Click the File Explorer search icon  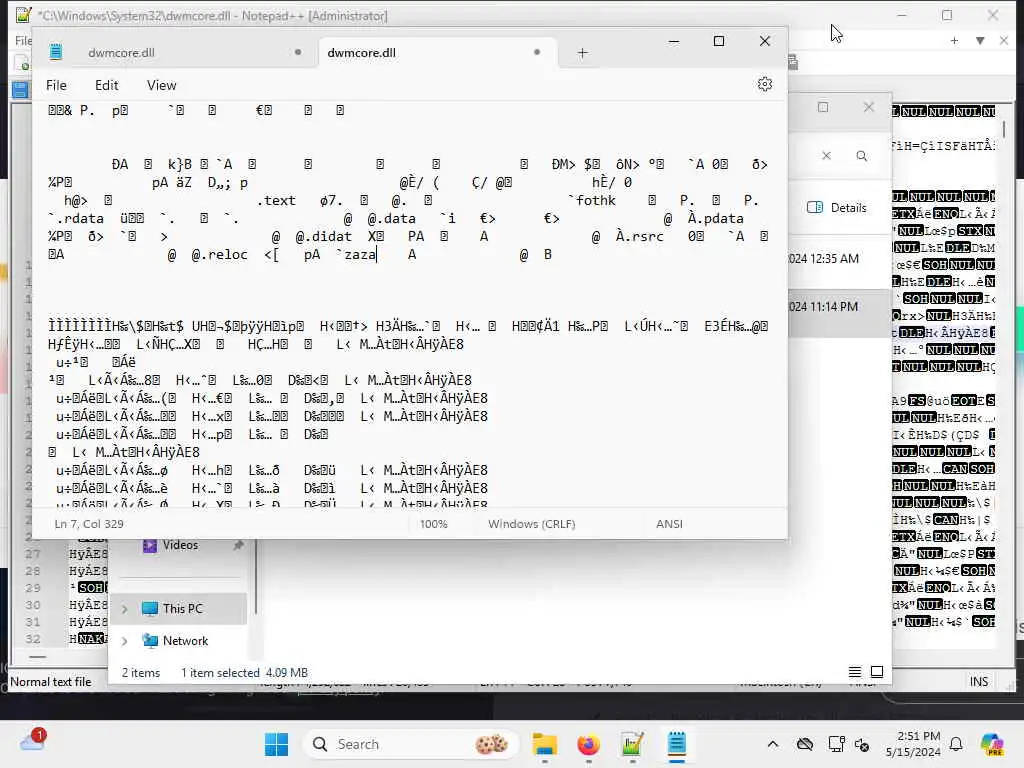coord(861,156)
